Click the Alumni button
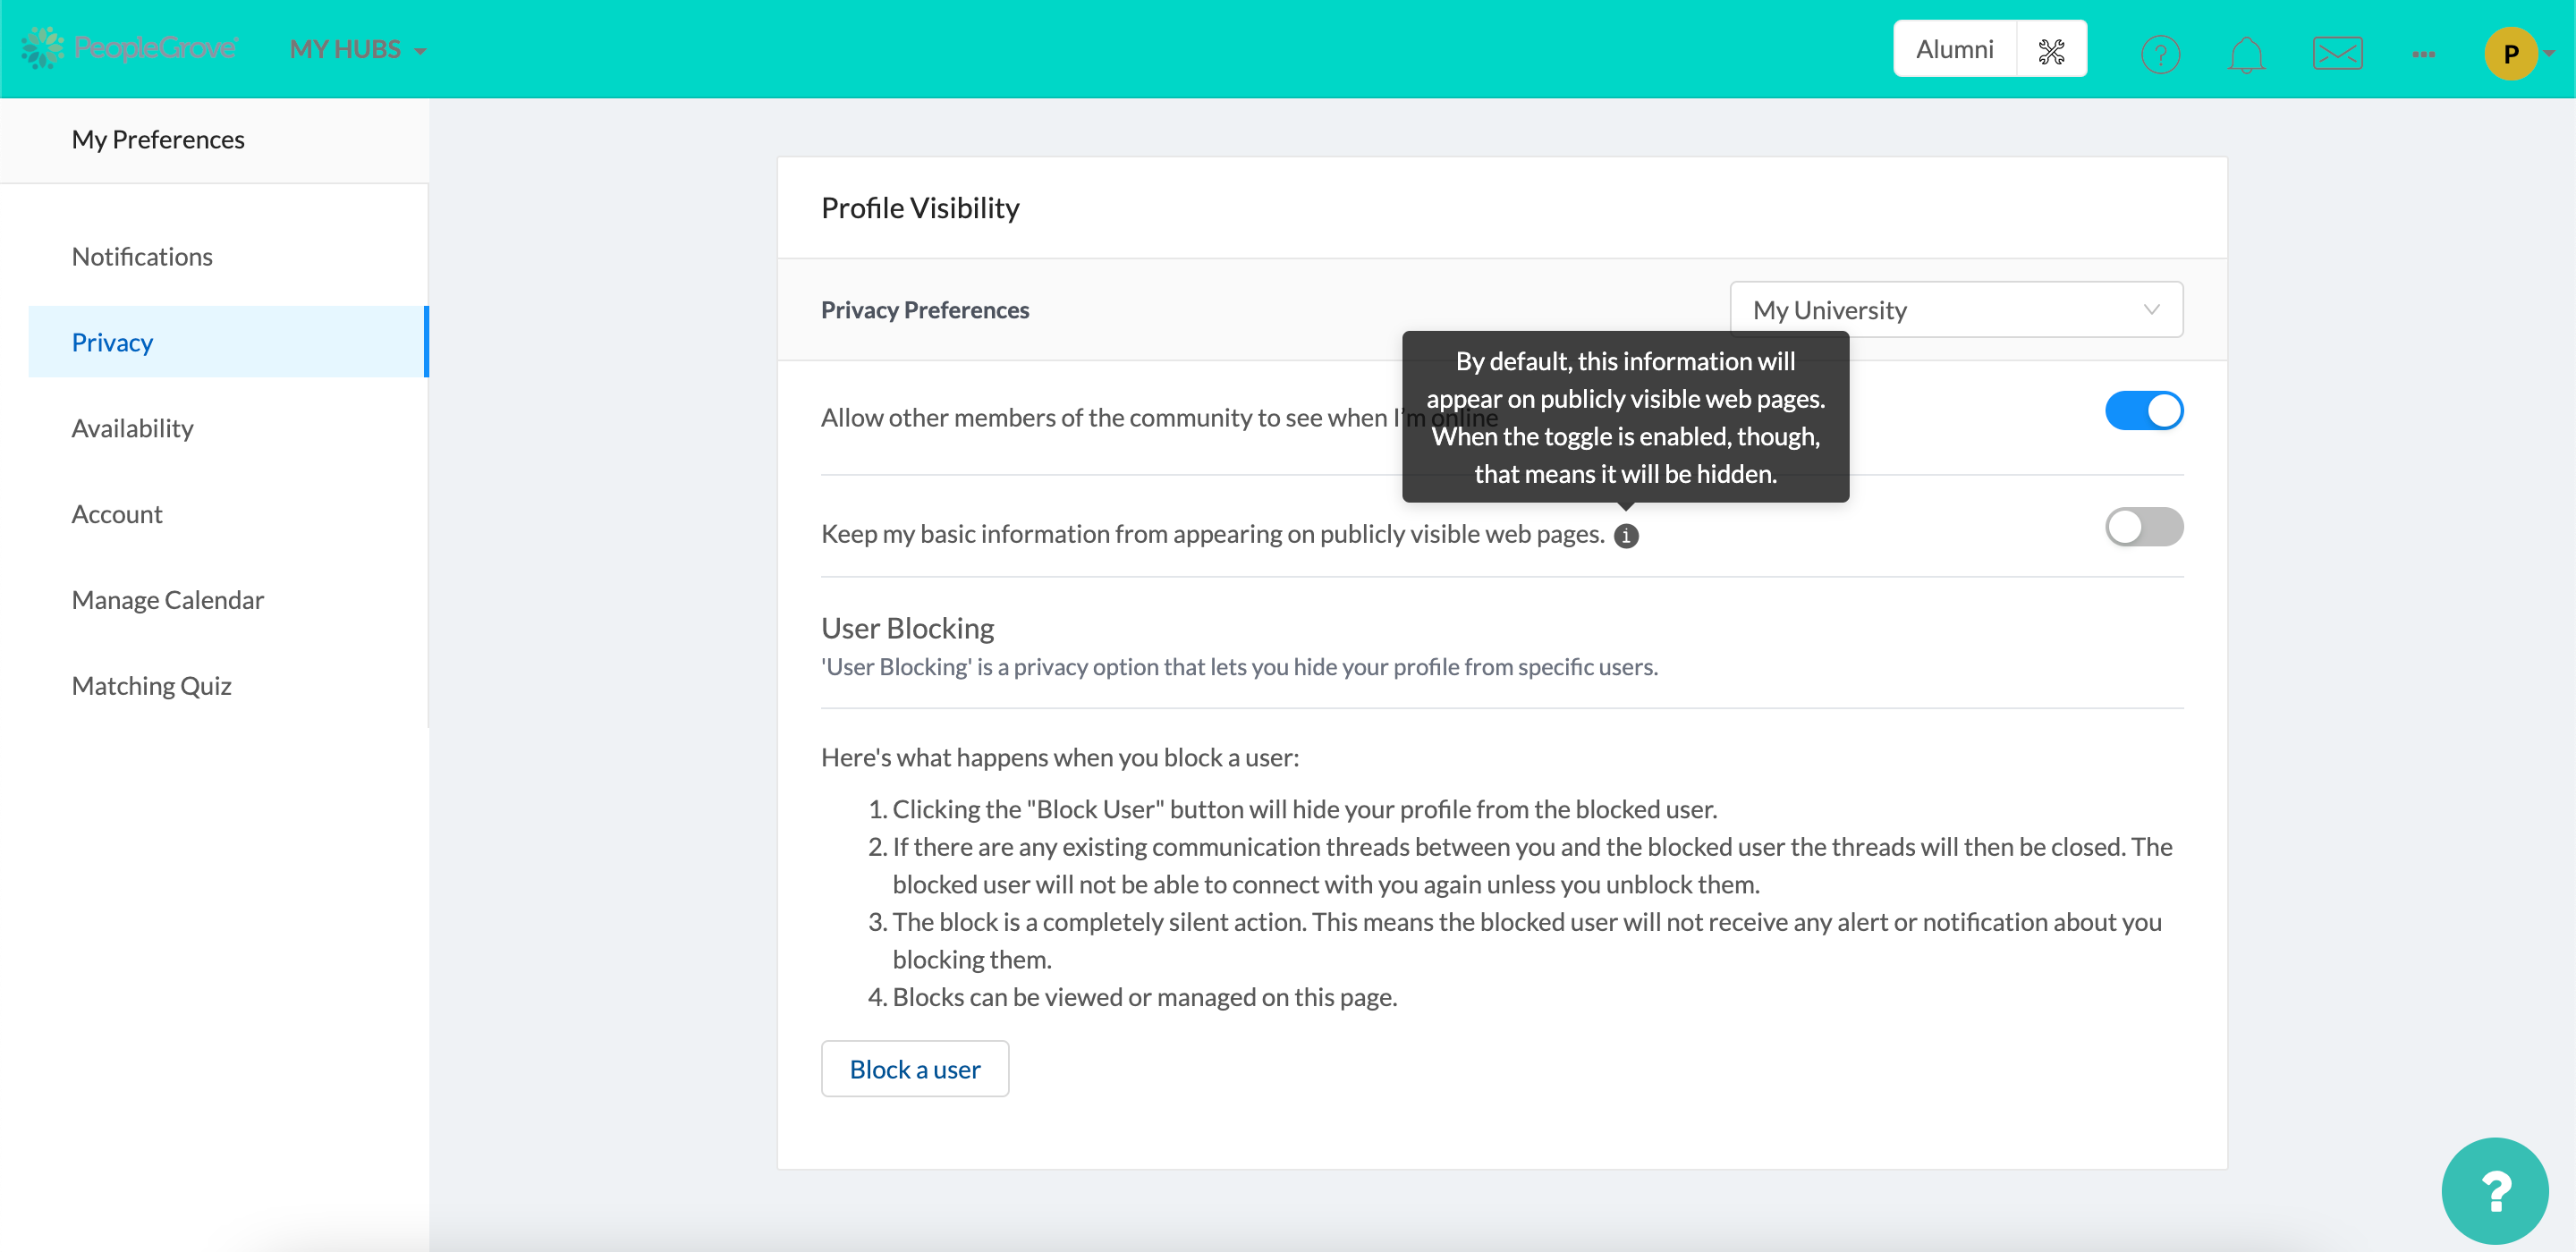 click(x=1954, y=49)
